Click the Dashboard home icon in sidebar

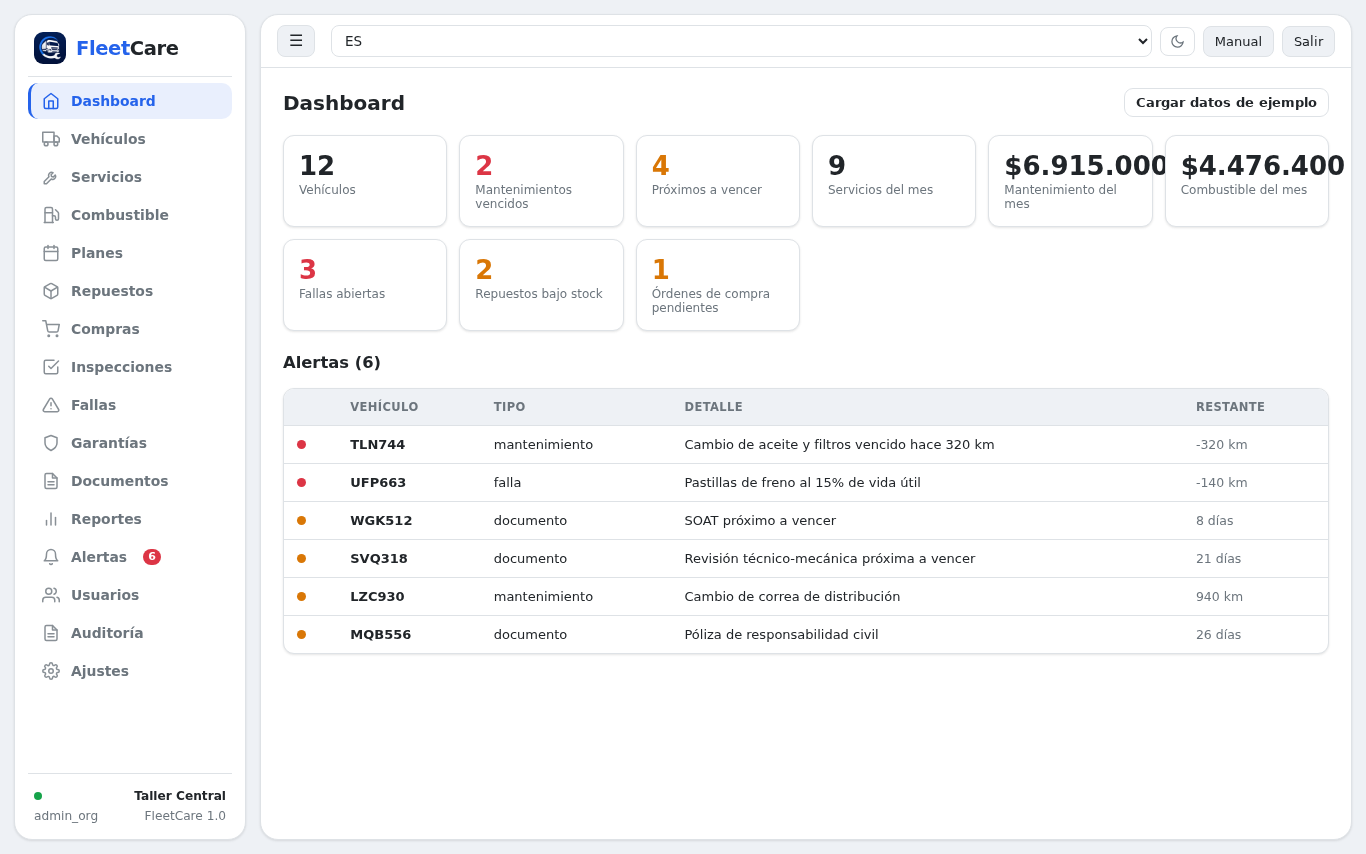click(x=51, y=101)
